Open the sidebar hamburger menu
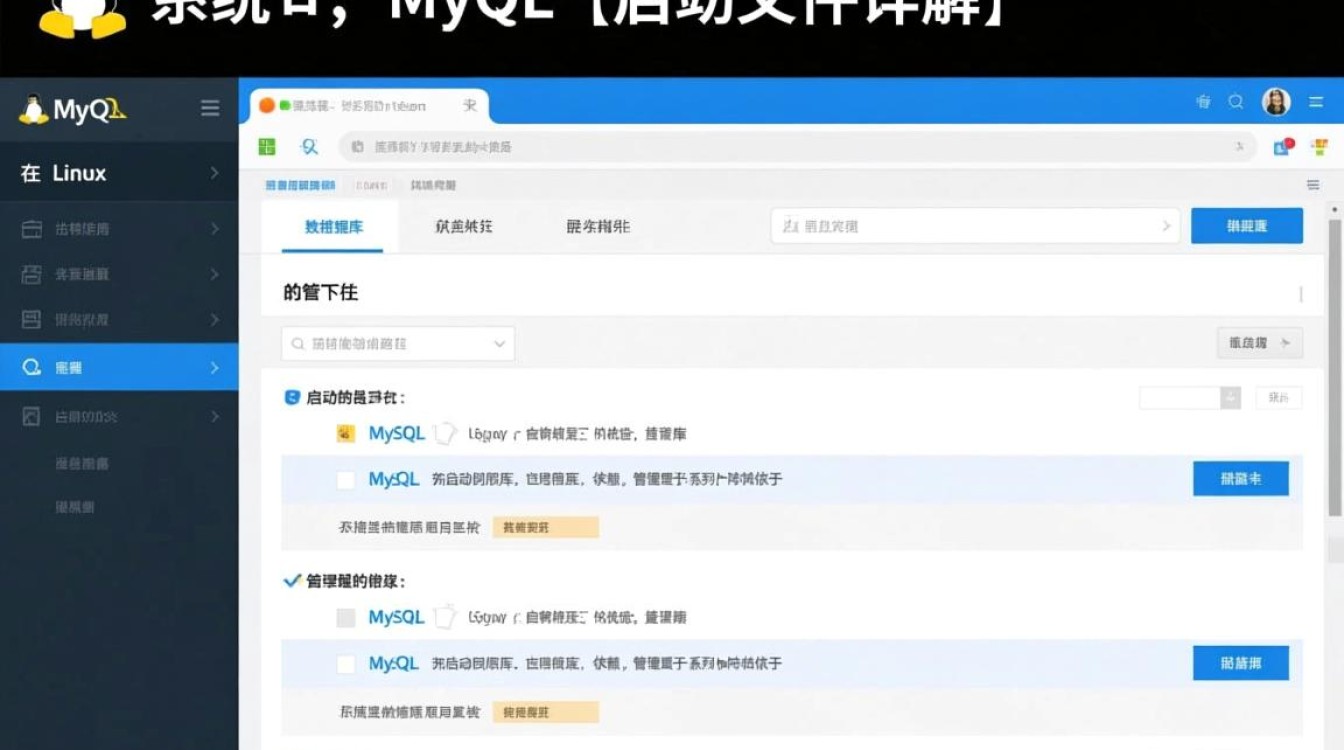Image resolution: width=1344 pixels, height=750 pixels. (x=209, y=109)
